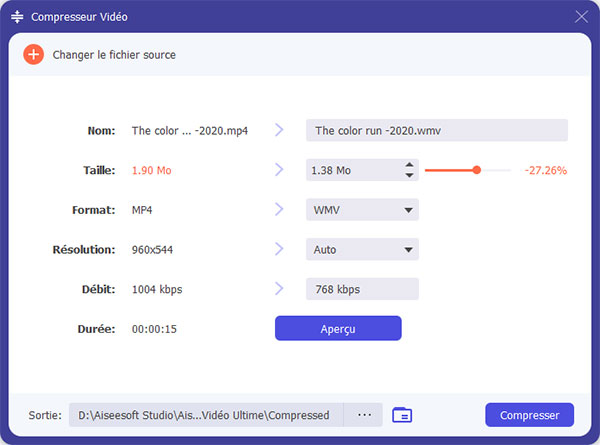Click the arrow icon in Résolution row
Viewport: 600px width, 445px height.
pos(279,249)
